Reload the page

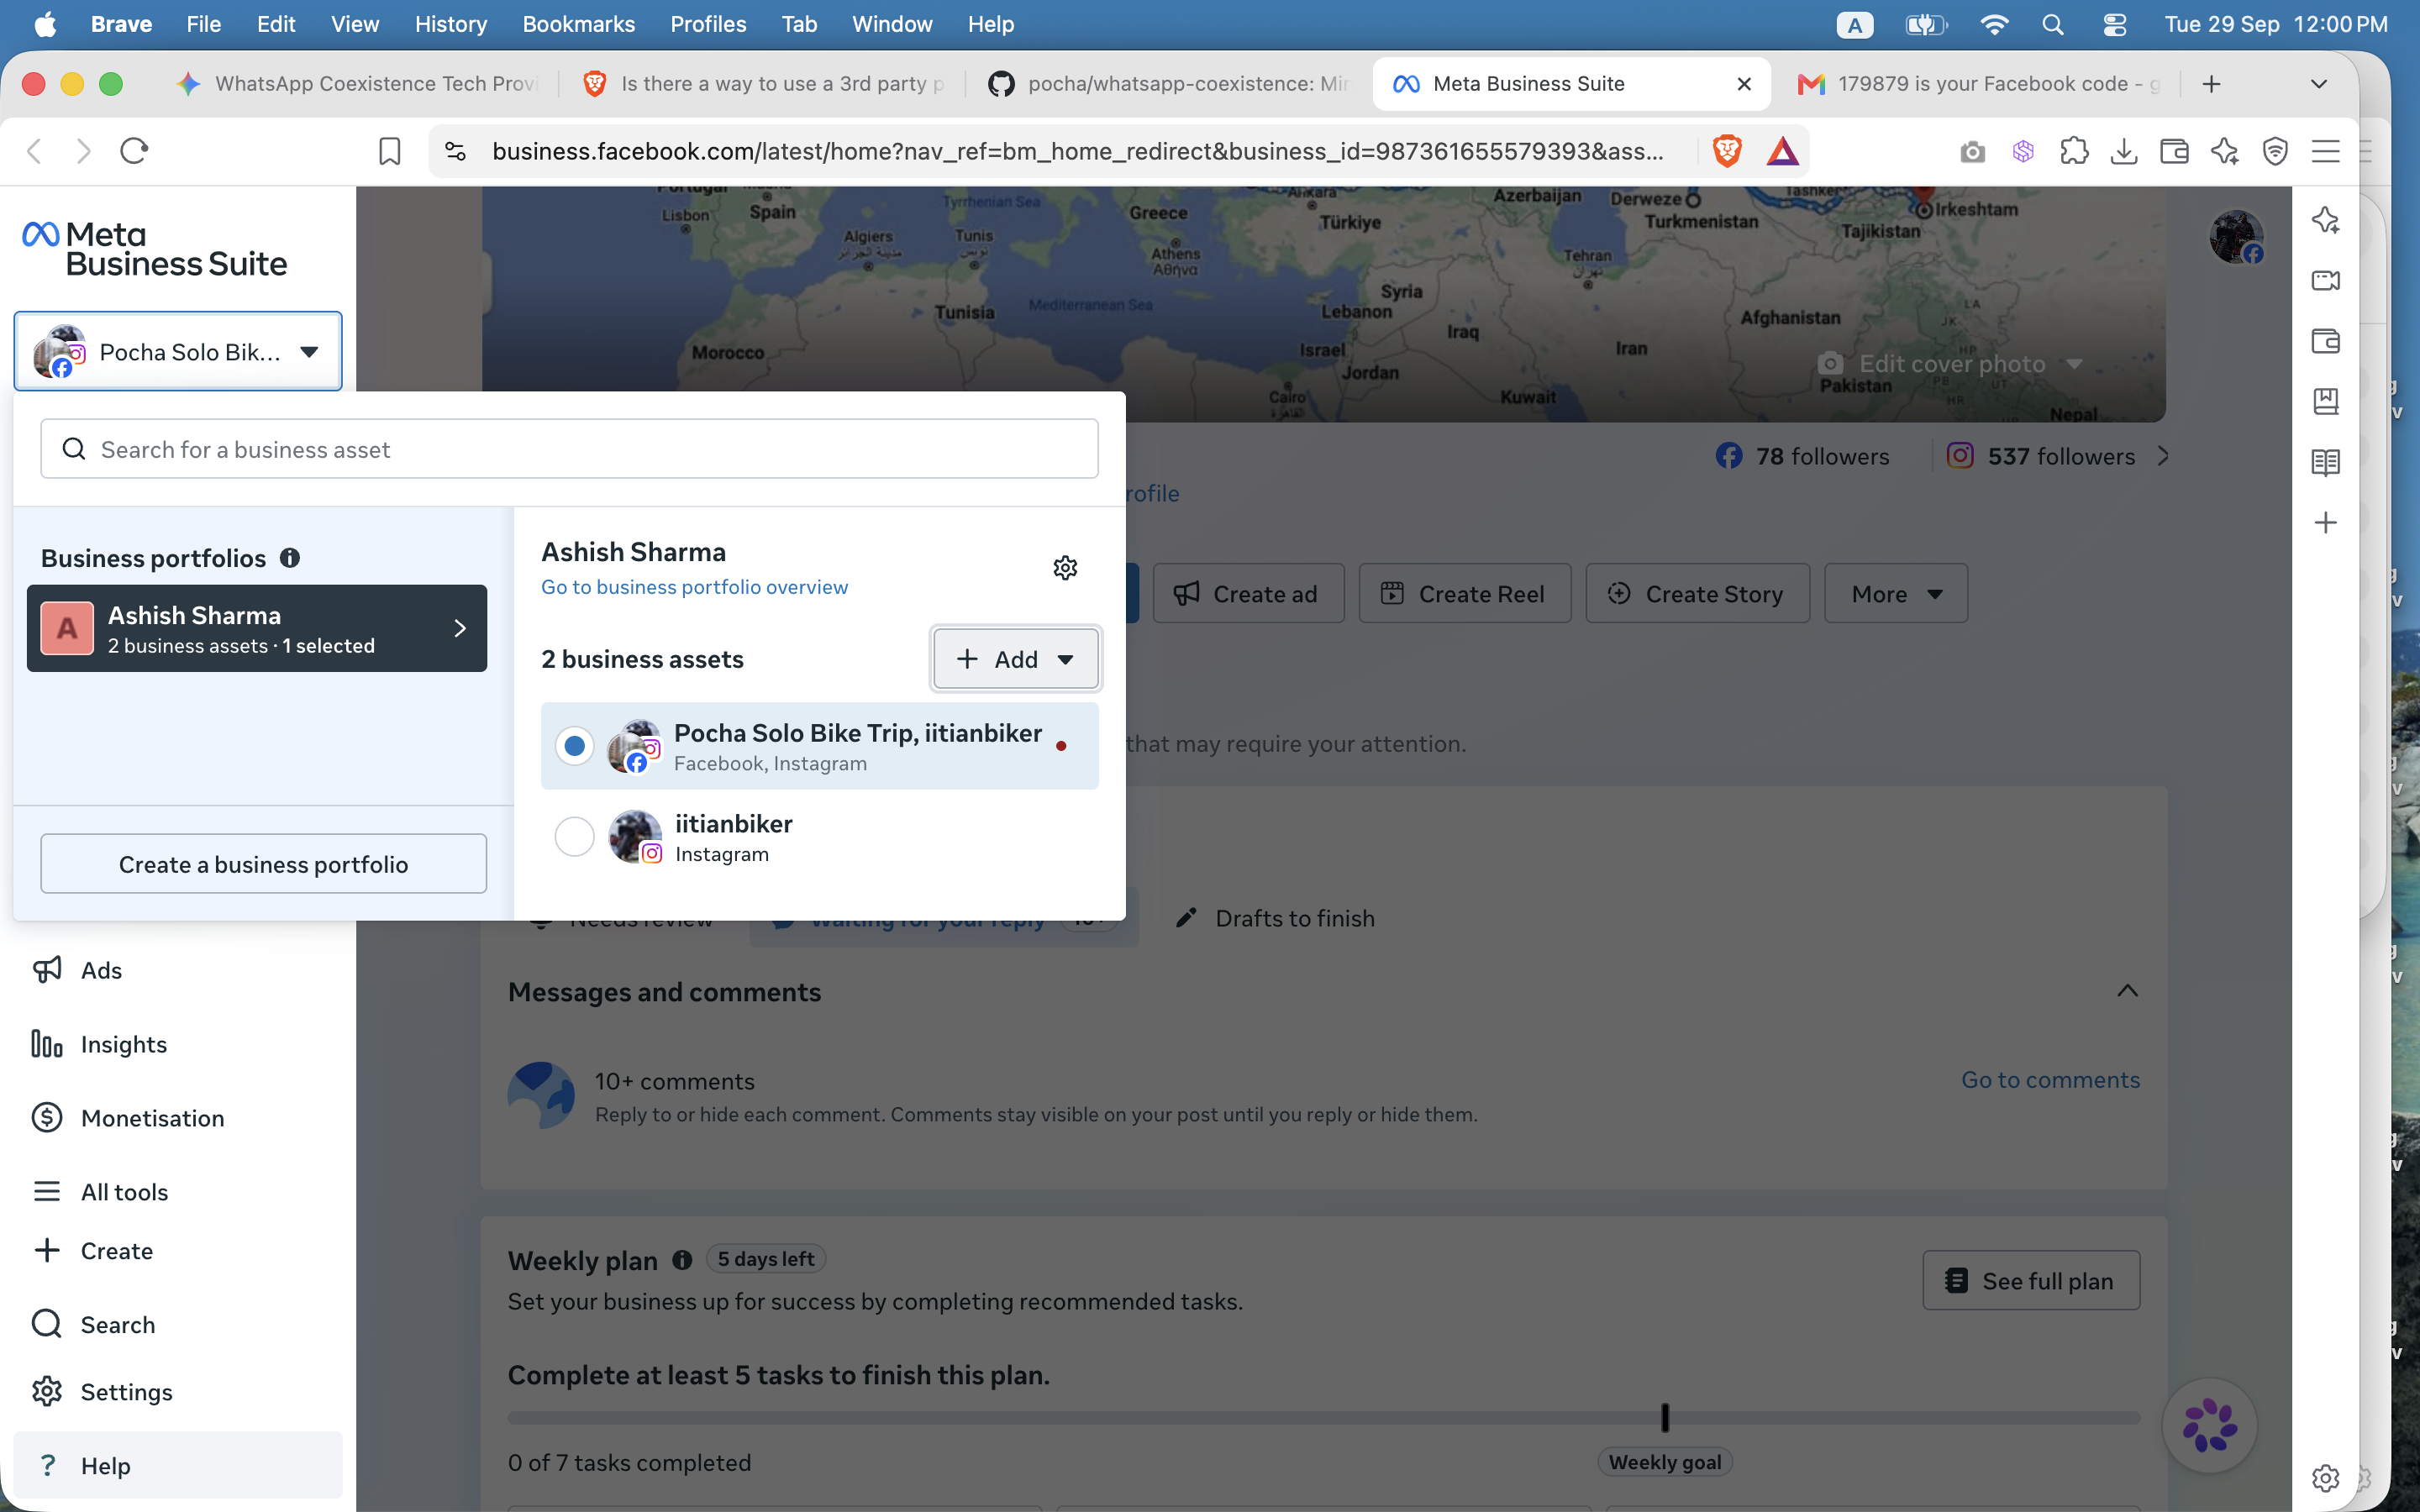134,151
